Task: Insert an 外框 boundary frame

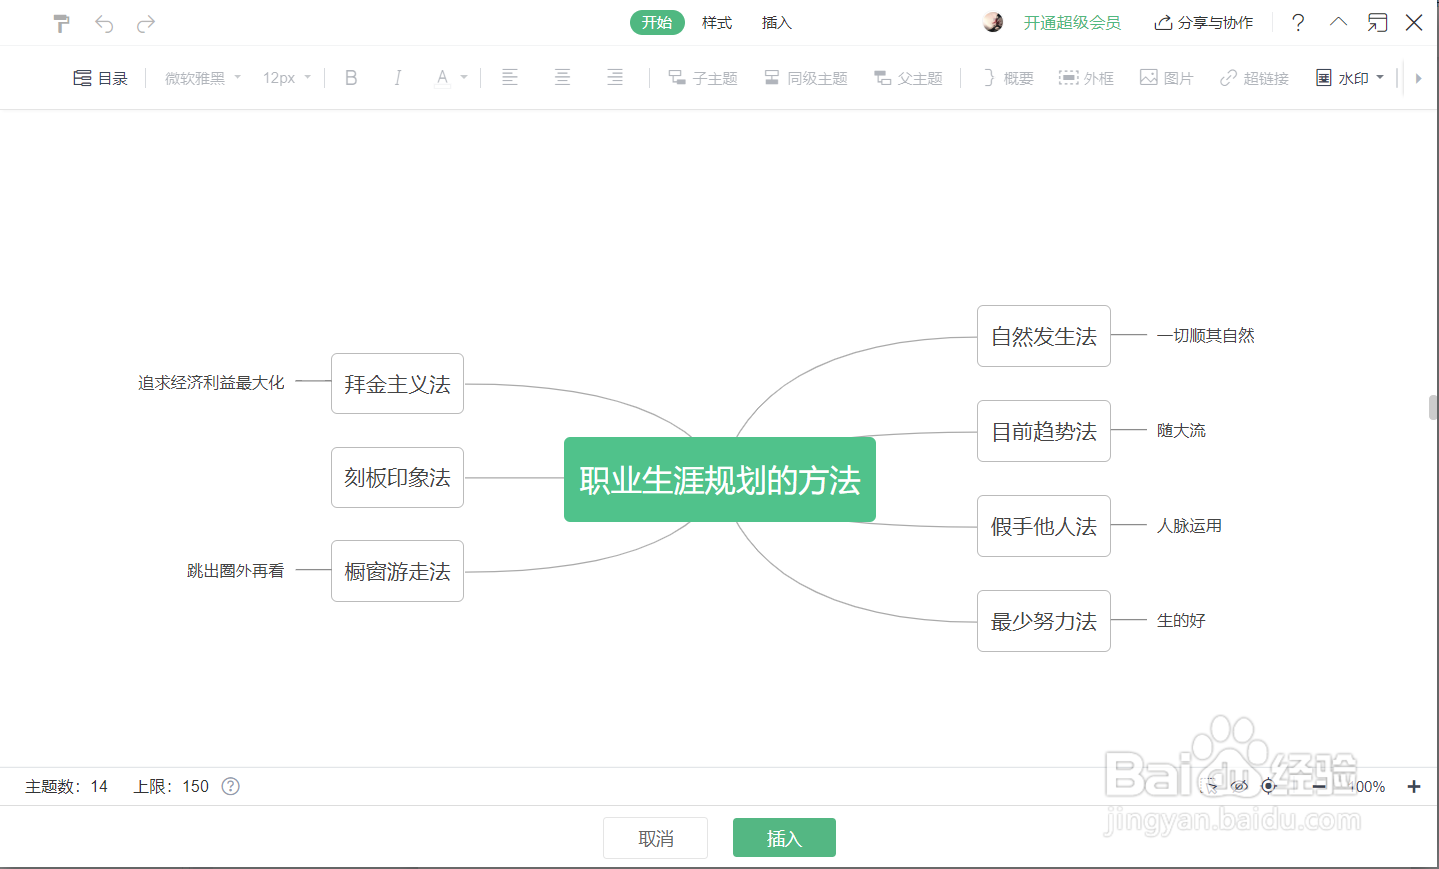Action: (1086, 77)
